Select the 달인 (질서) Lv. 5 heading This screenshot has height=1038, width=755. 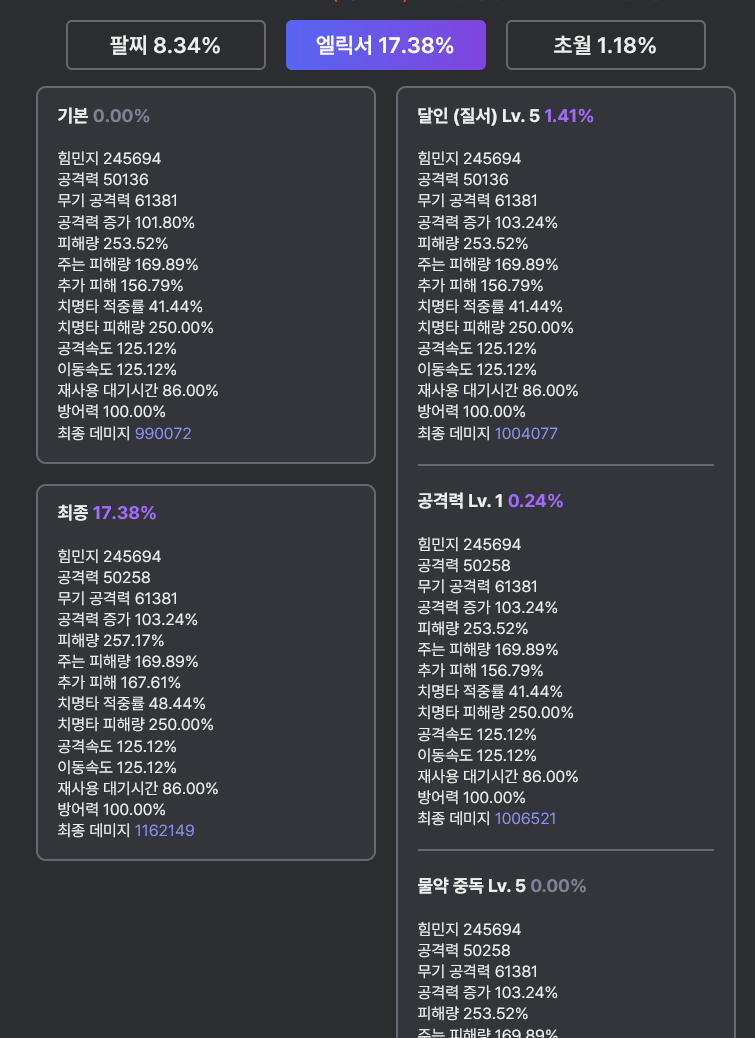478,116
